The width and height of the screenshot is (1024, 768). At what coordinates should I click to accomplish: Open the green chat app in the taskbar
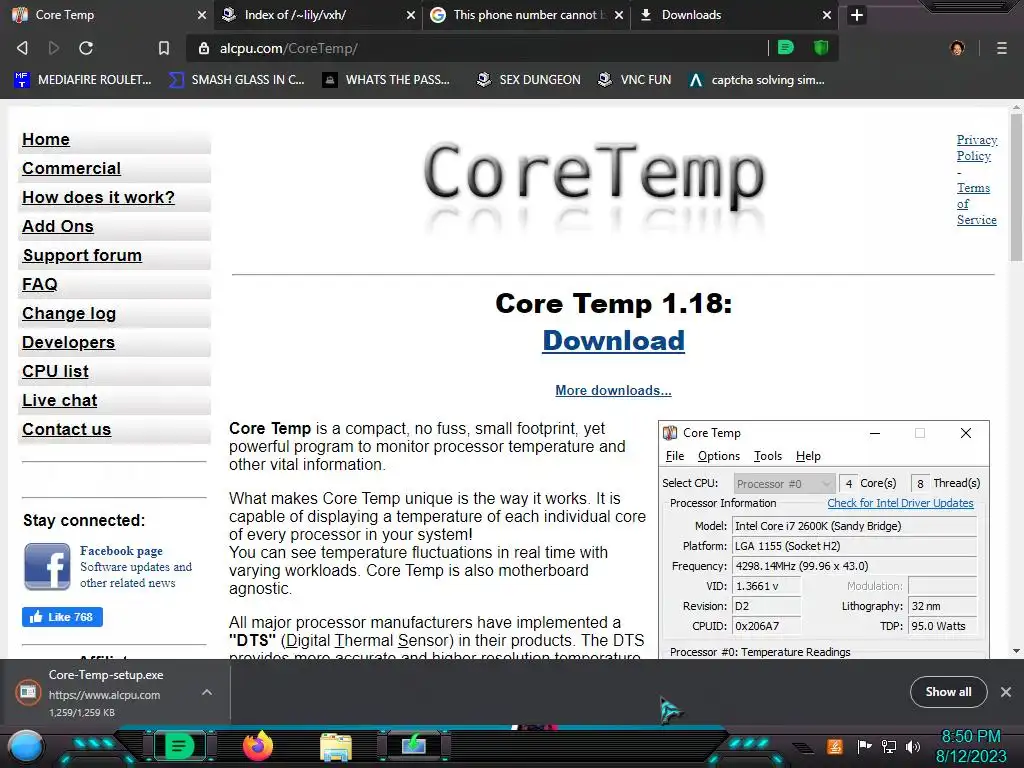click(179, 746)
